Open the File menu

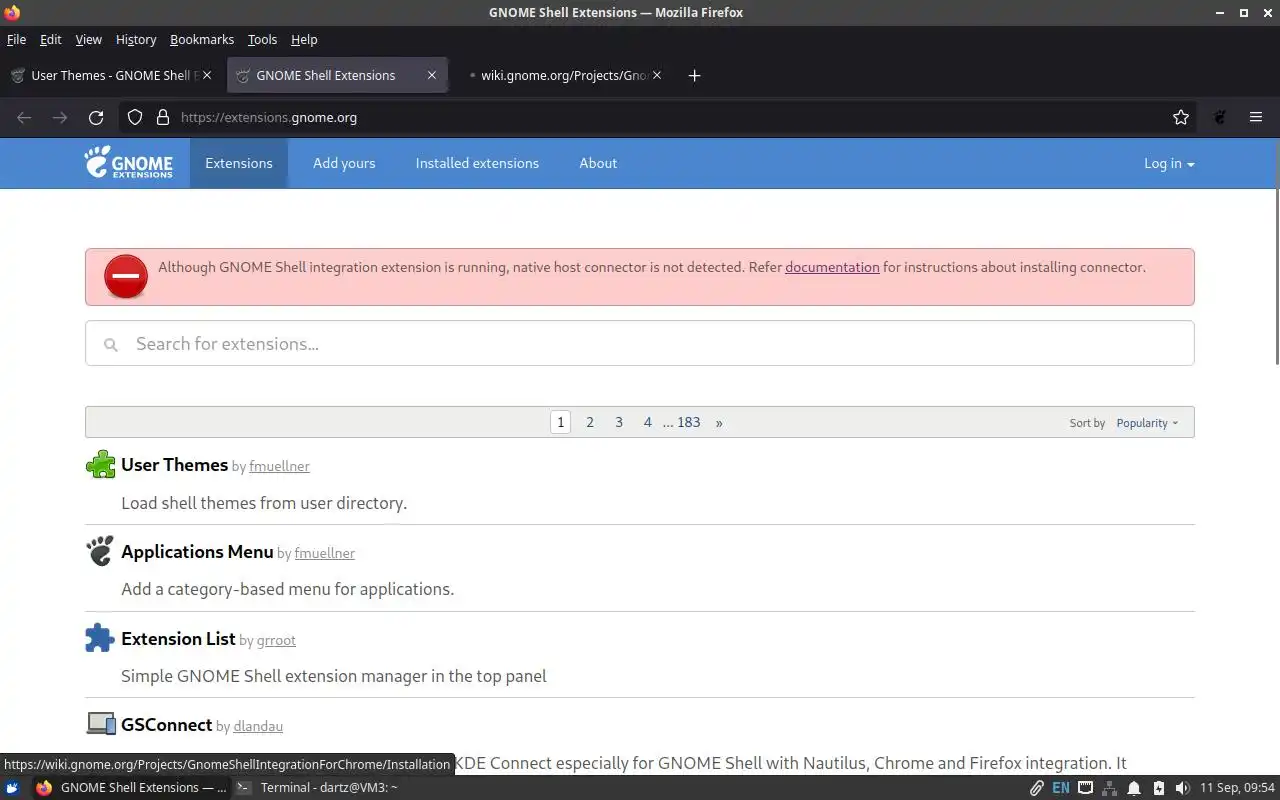pyautogui.click(x=17, y=39)
